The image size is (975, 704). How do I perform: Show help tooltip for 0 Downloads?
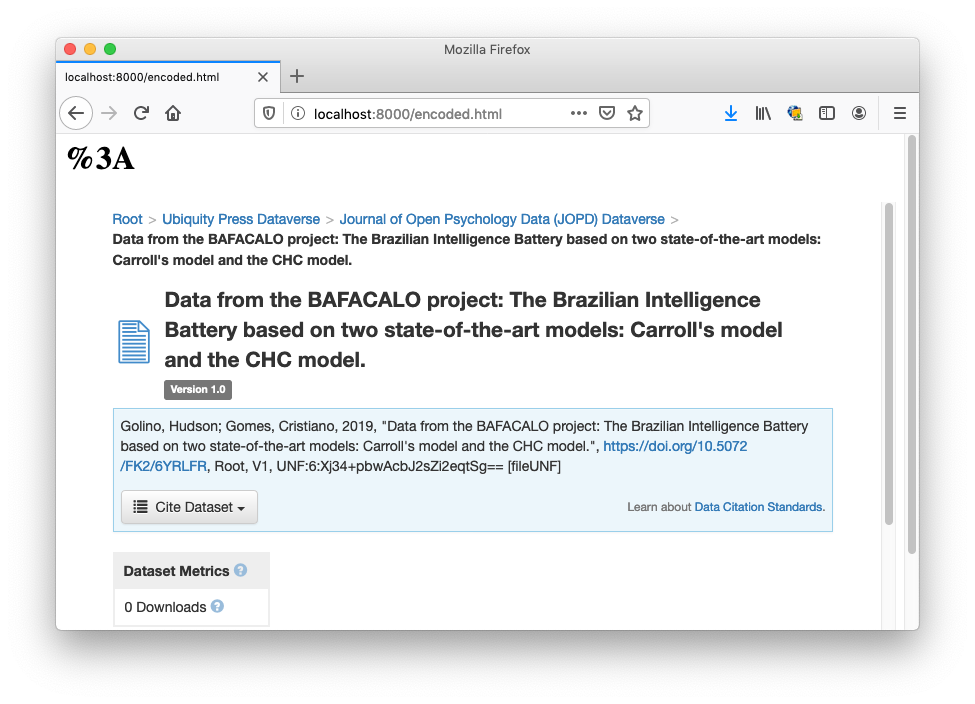(x=217, y=606)
